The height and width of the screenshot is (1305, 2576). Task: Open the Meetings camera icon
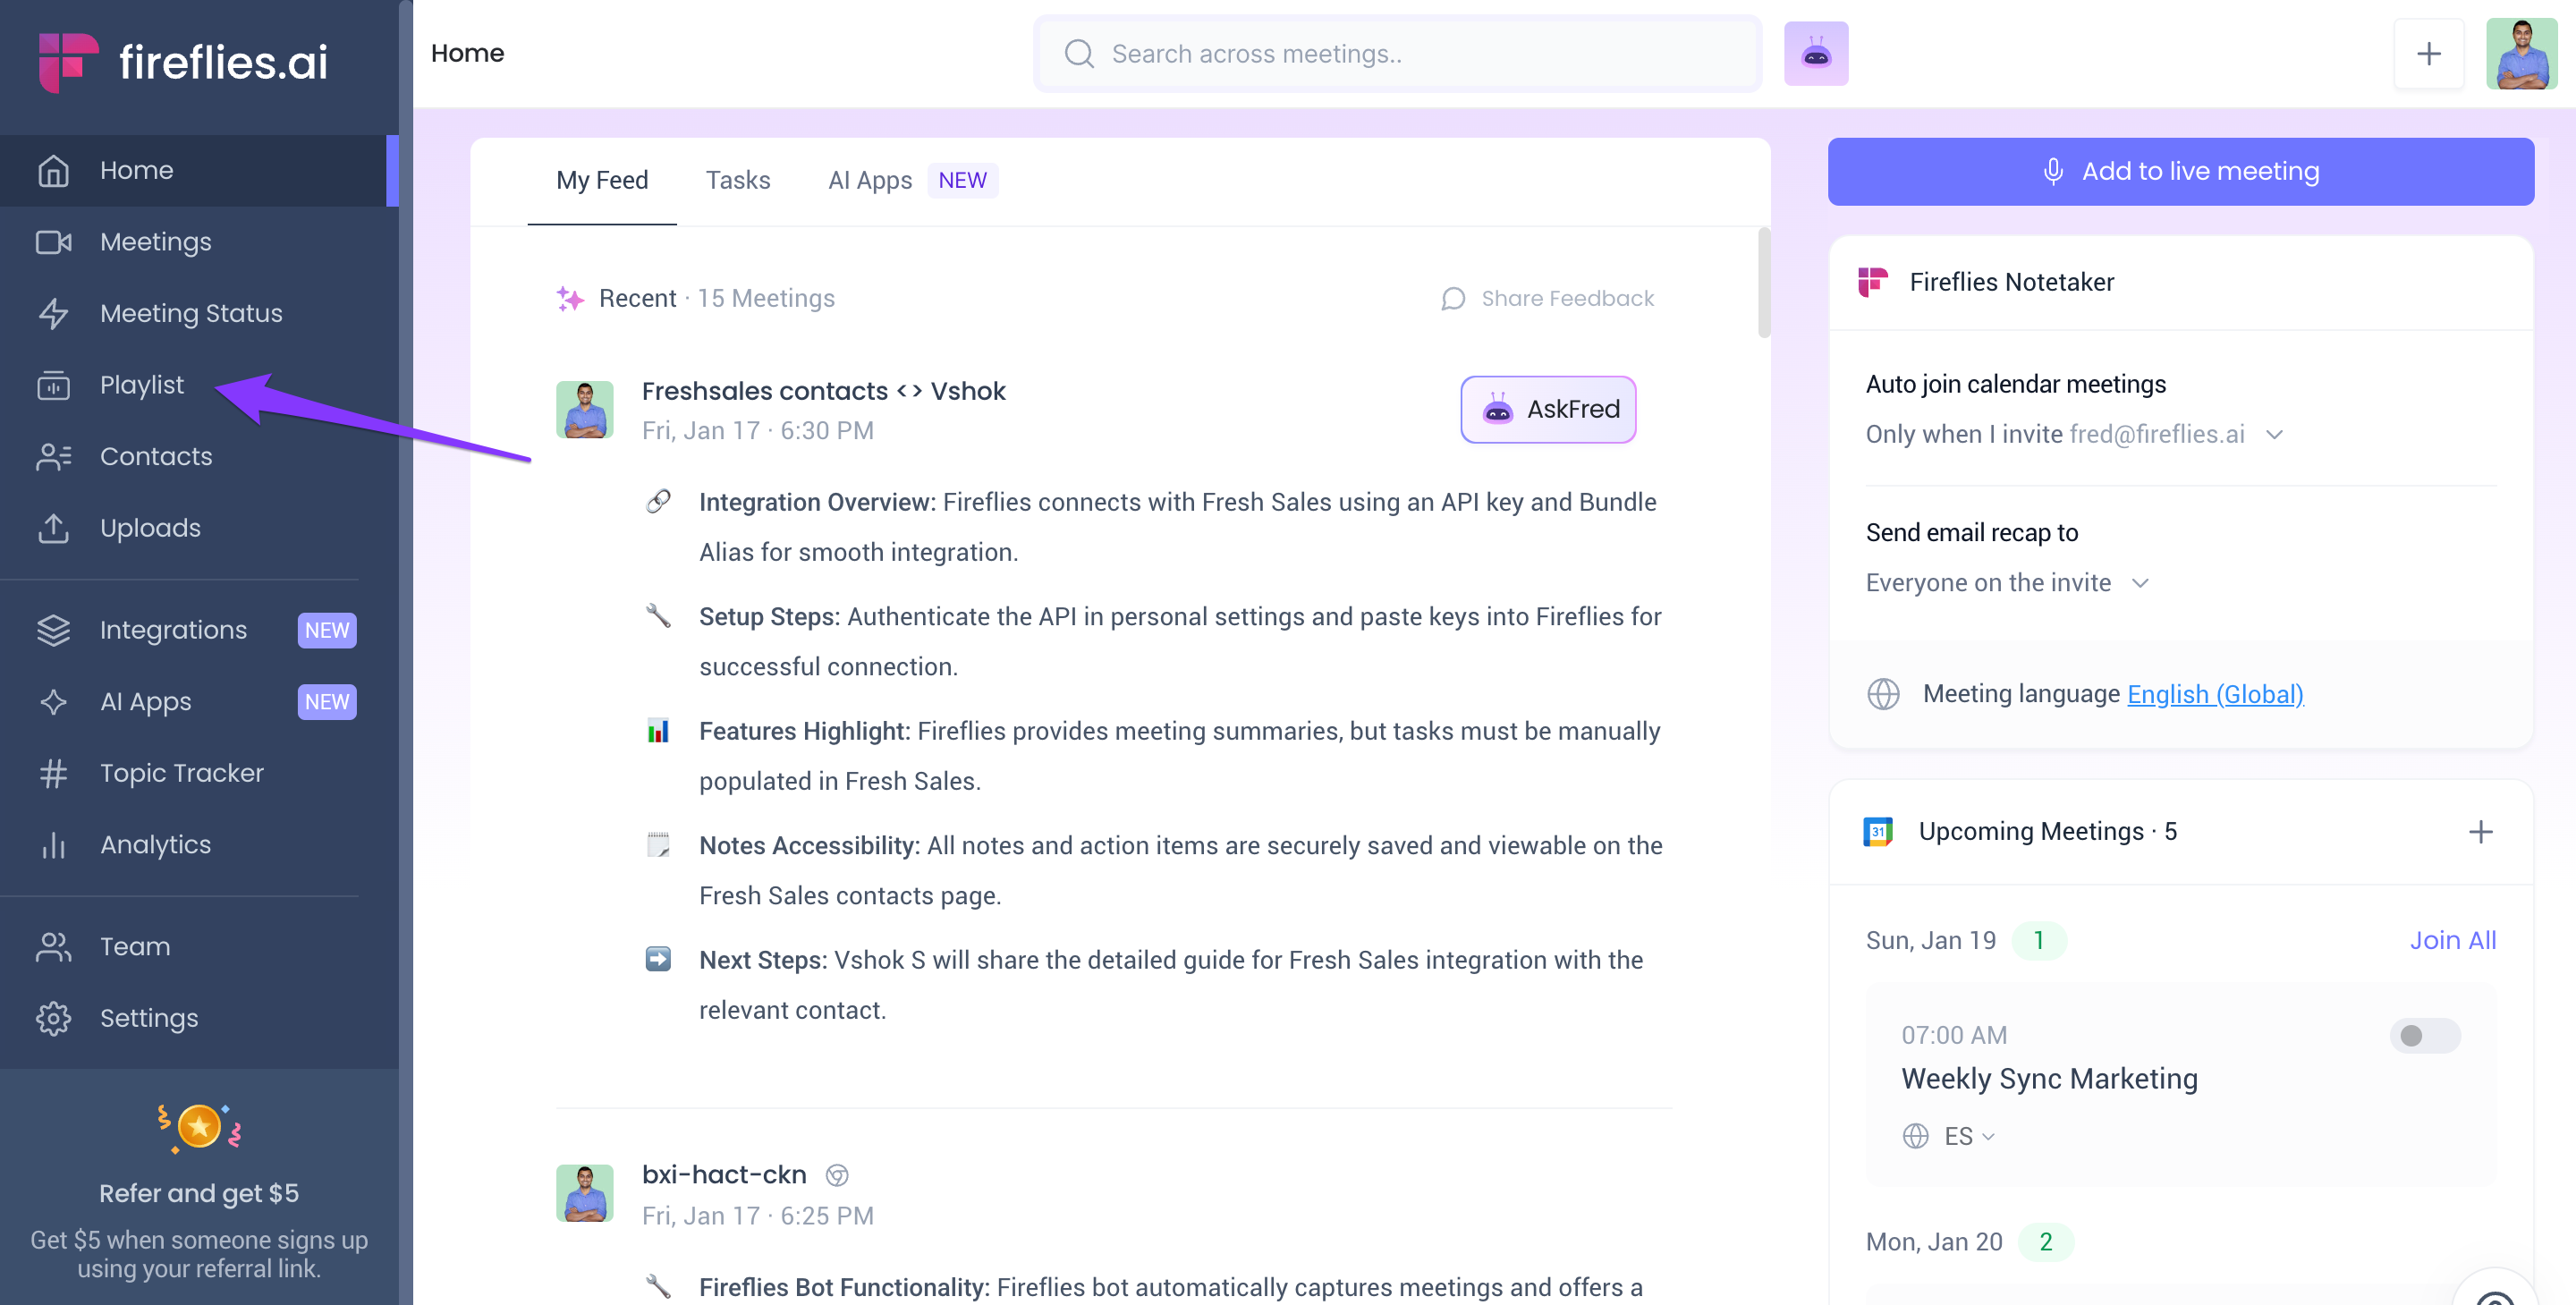[53, 242]
